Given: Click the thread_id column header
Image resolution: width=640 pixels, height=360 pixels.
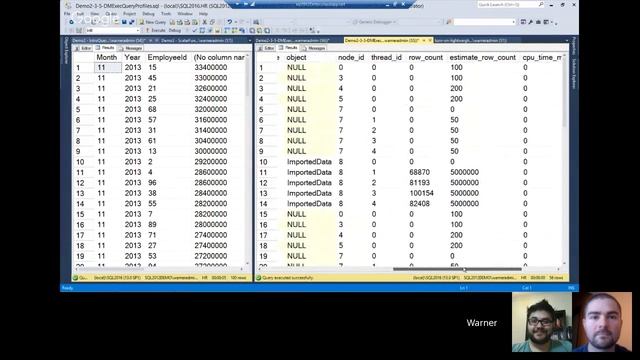Looking at the screenshot, I should pos(387,58).
